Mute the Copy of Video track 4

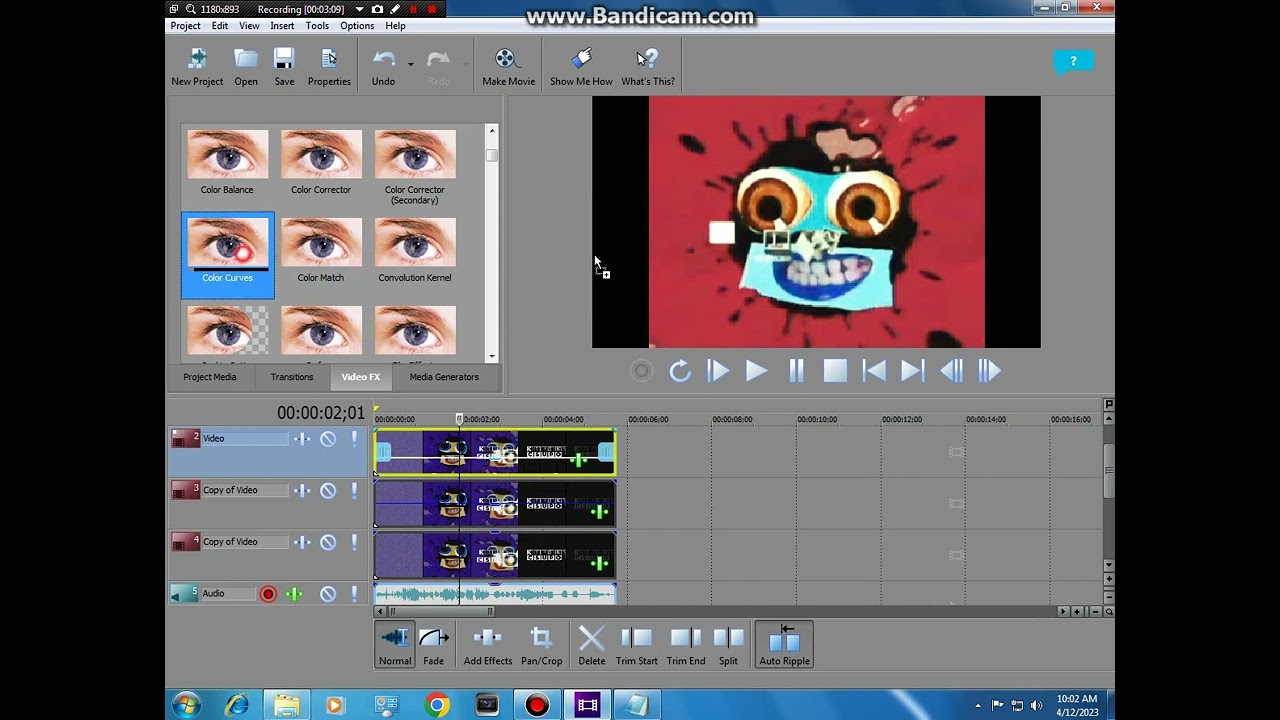click(x=328, y=543)
